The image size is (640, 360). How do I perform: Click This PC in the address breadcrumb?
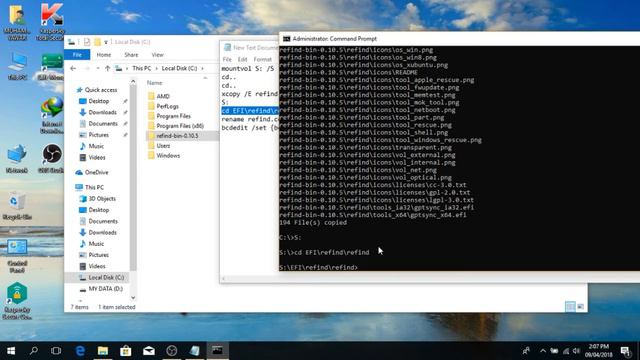point(141,69)
